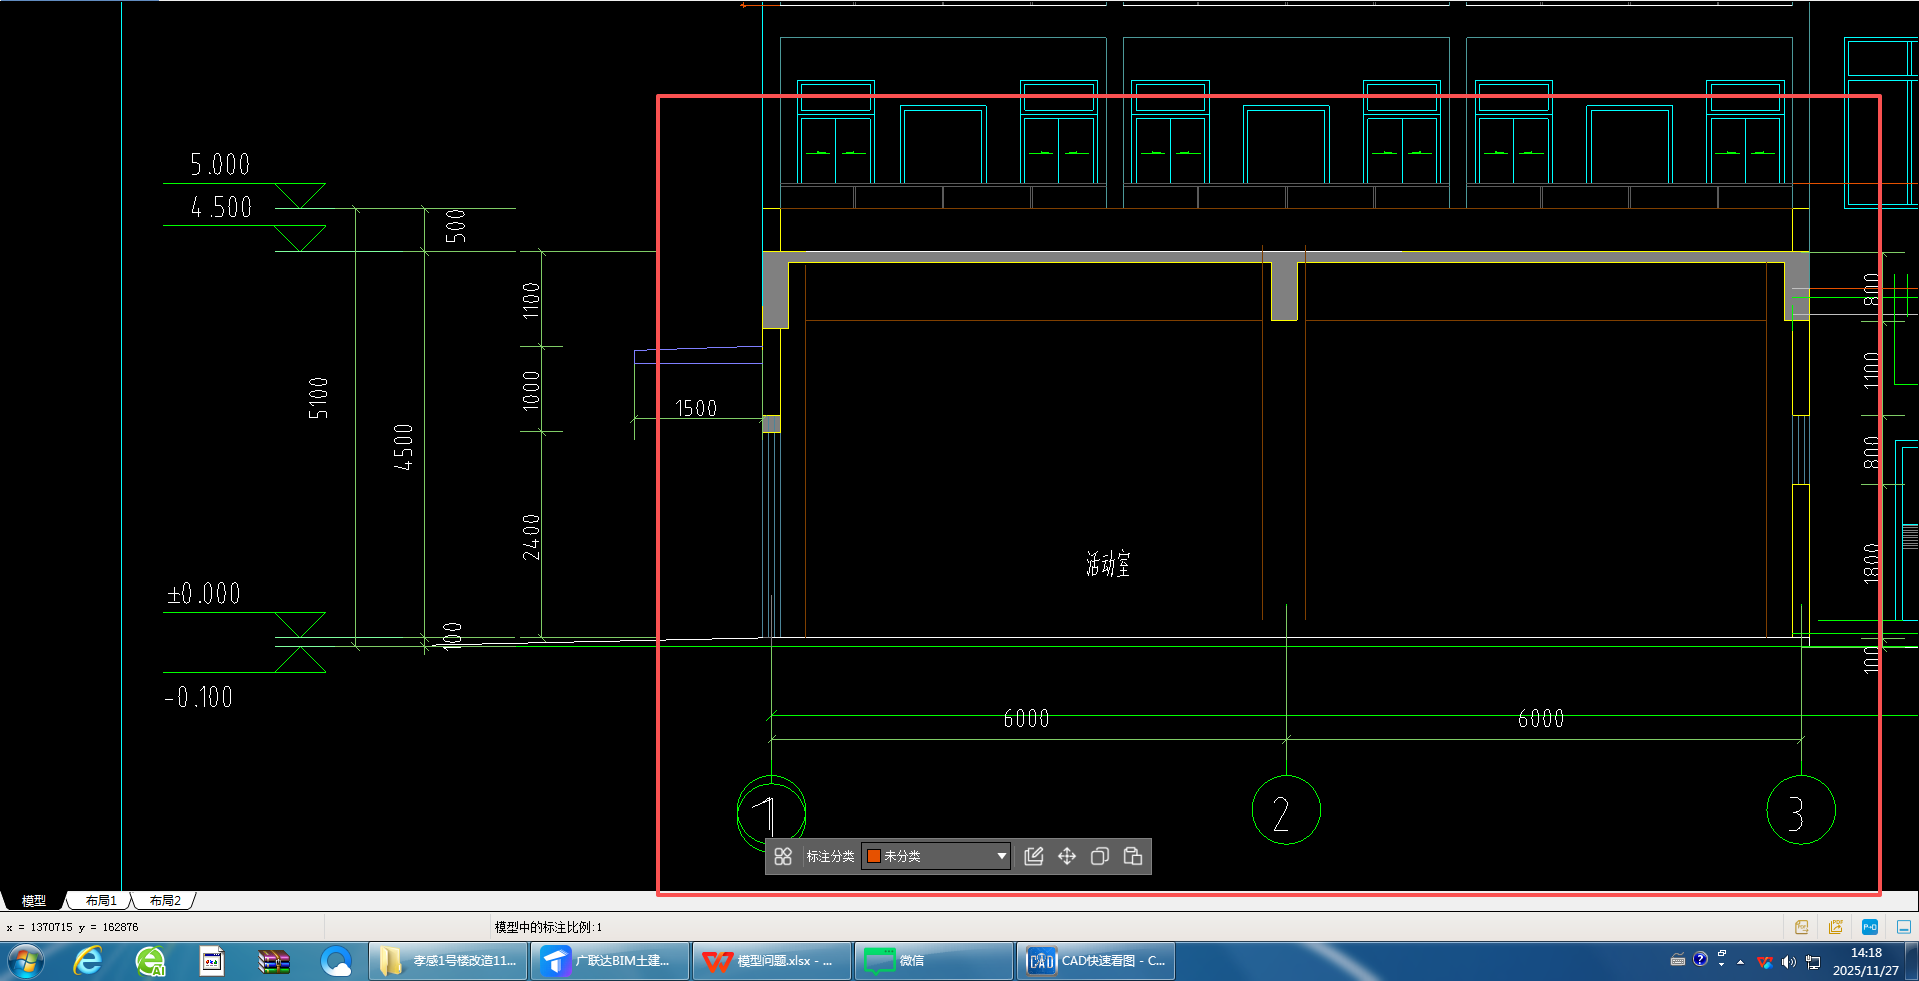Switch to the 孝感1号楼改造 folder window

point(448,962)
